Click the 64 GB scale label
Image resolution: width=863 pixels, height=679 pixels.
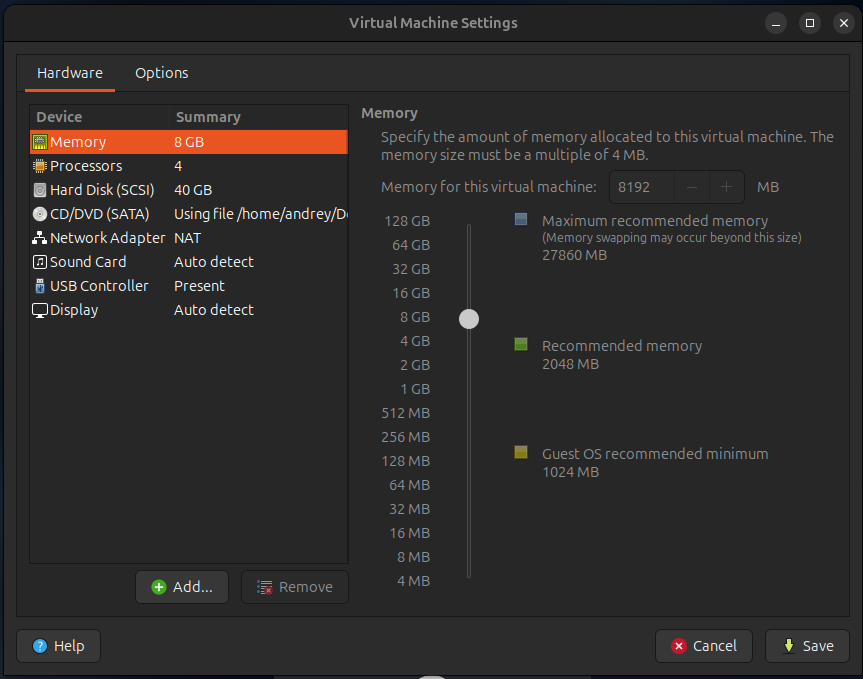click(x=411, y=245)
